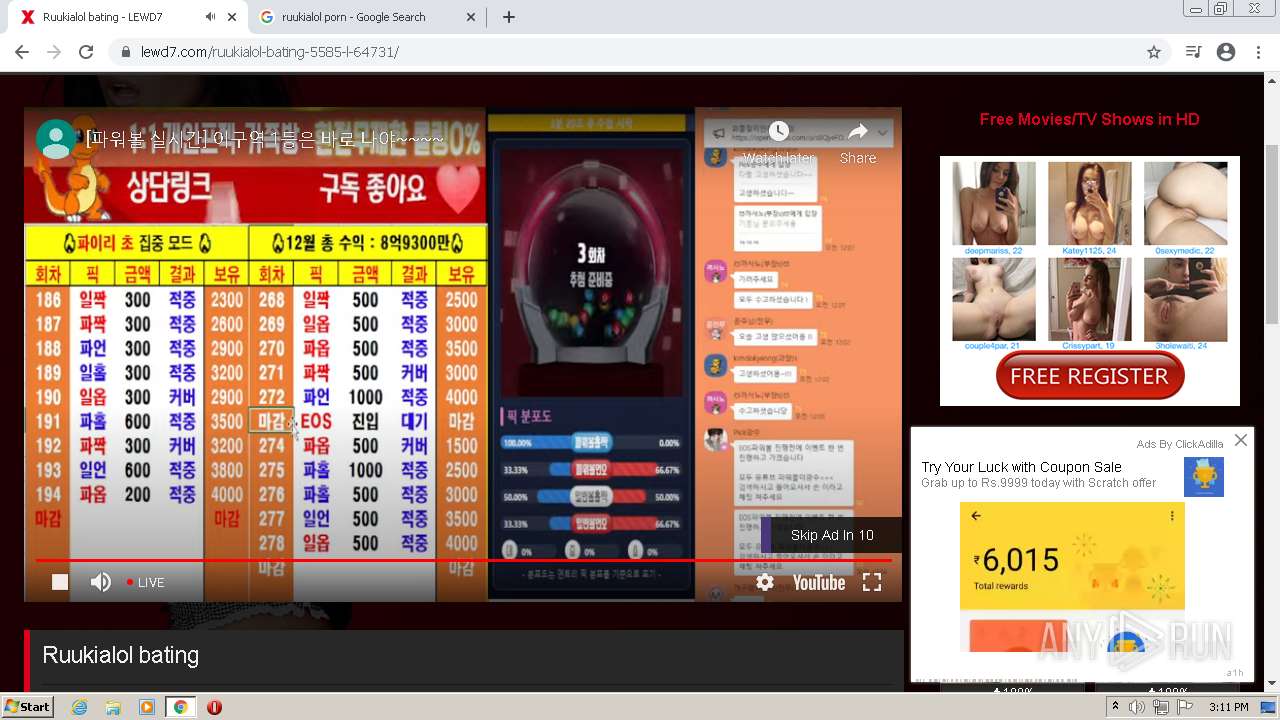View site security lock information
1280x720 pixels.
[126, 52]
